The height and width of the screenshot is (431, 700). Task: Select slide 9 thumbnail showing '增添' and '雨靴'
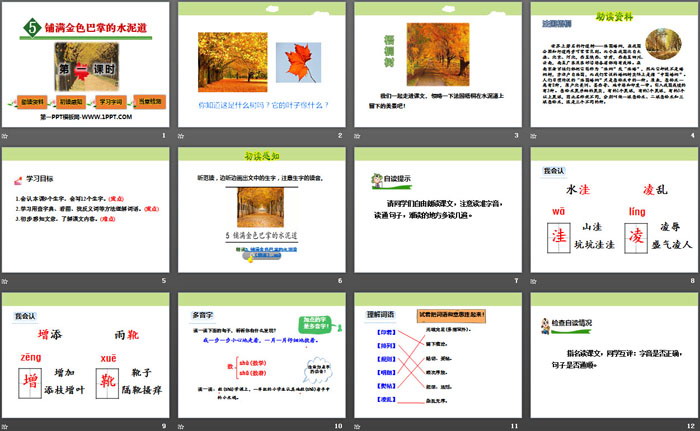(85, 356)
